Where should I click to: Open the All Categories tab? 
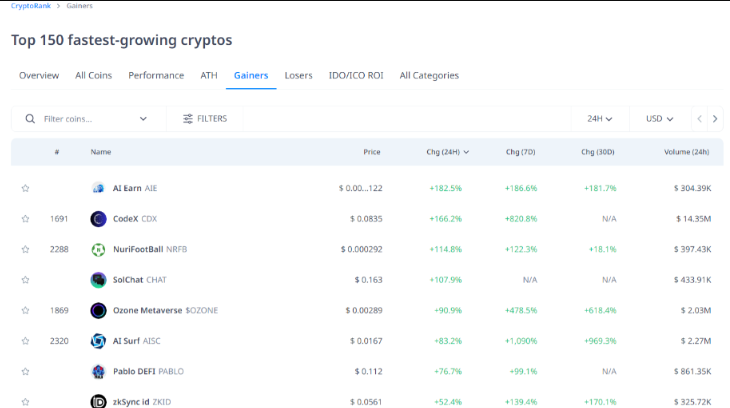coord(429,75)
